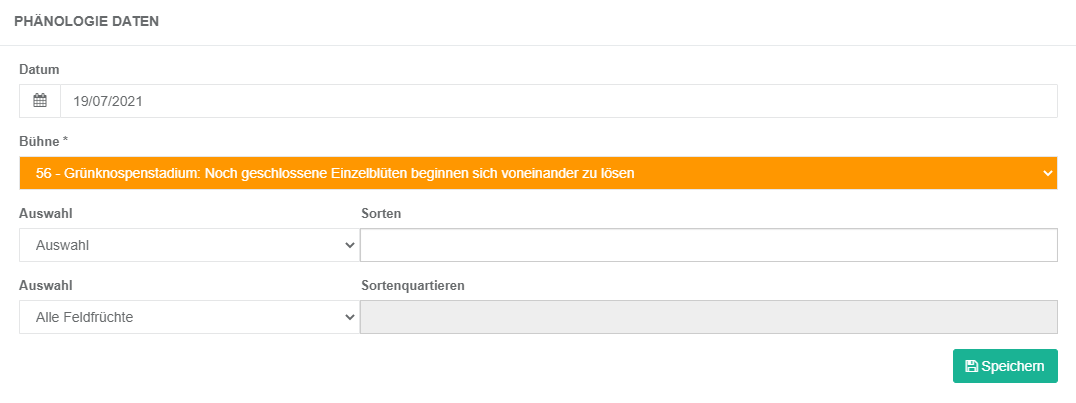Click the Auswahl label above Alle Feldfrüchte
This screenshot has height=403, width=1076.
pyautogui.click(x=46, y=286)
